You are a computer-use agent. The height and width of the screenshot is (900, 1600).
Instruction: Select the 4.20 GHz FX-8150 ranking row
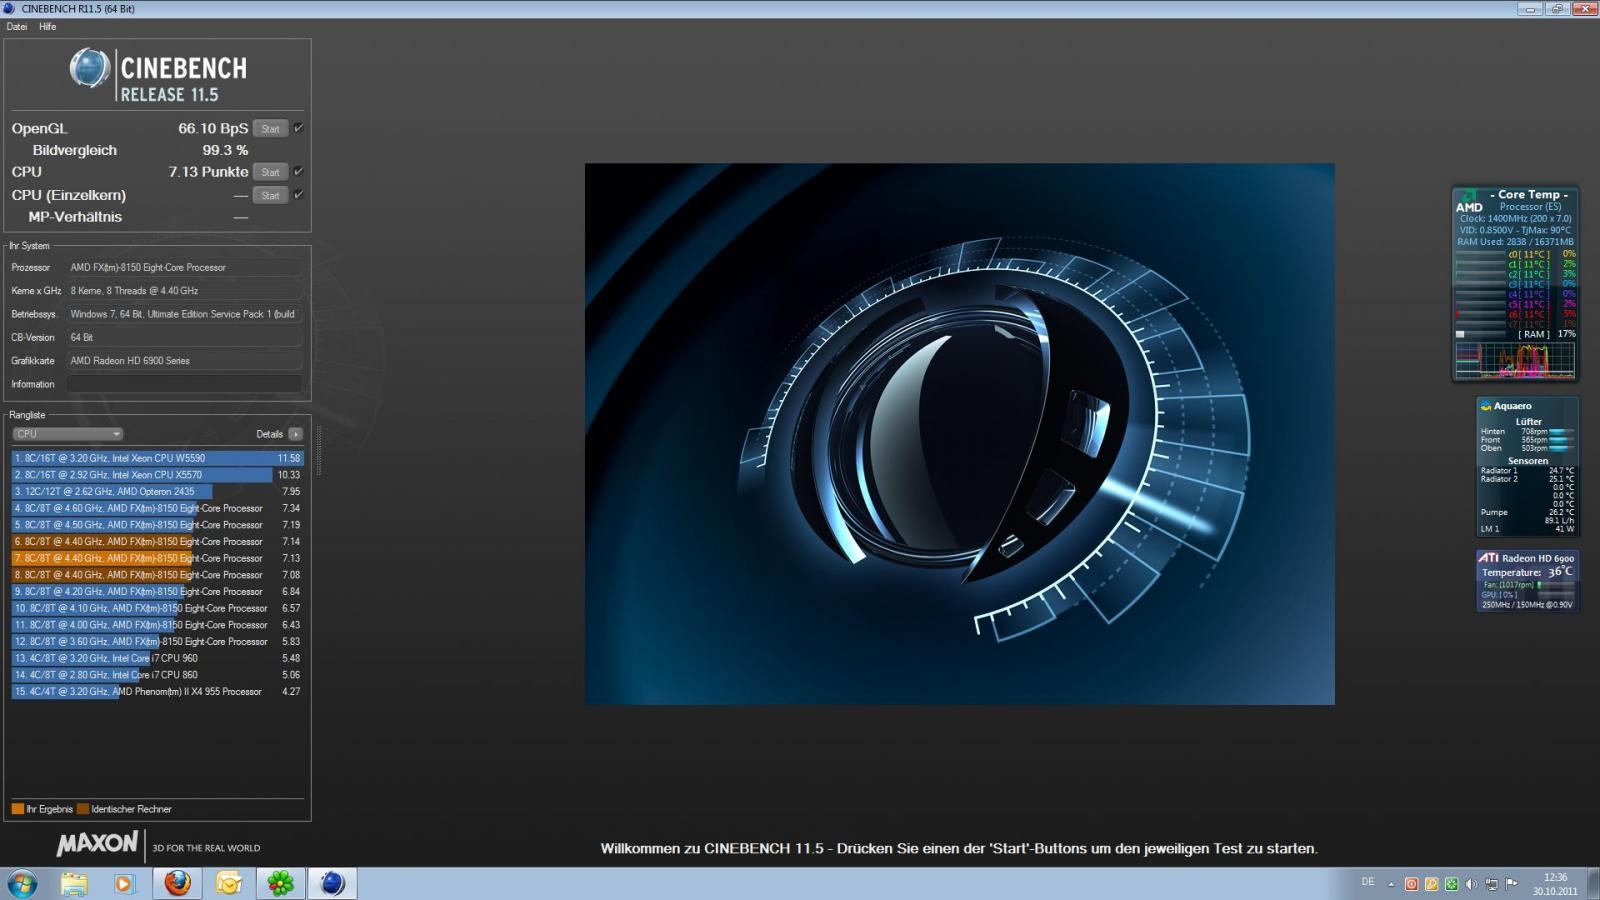coord(157,591)
